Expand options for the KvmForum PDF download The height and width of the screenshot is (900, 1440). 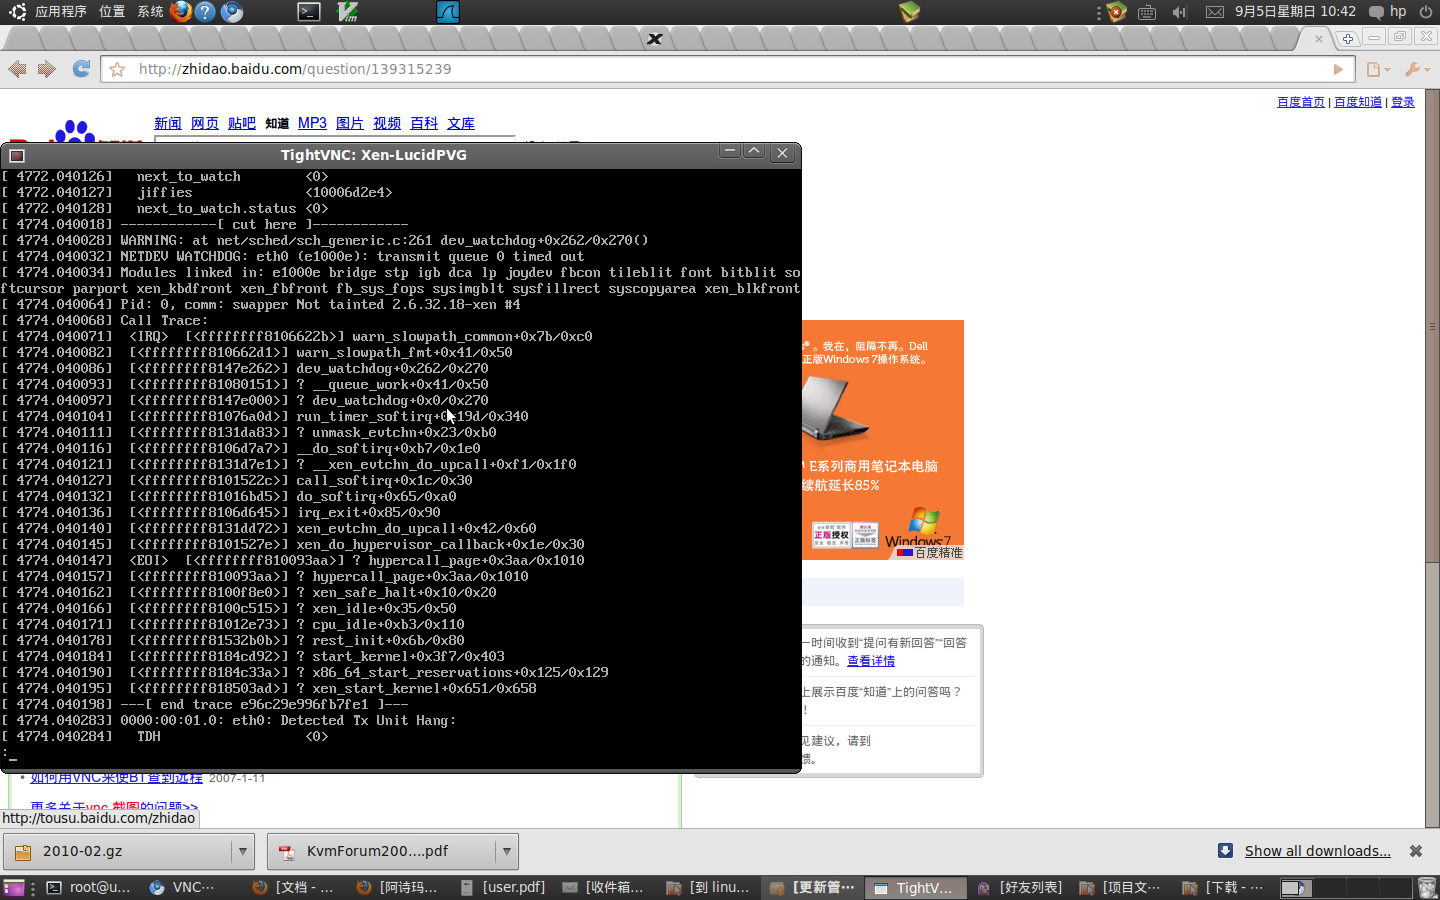click(x=506, y=851)
